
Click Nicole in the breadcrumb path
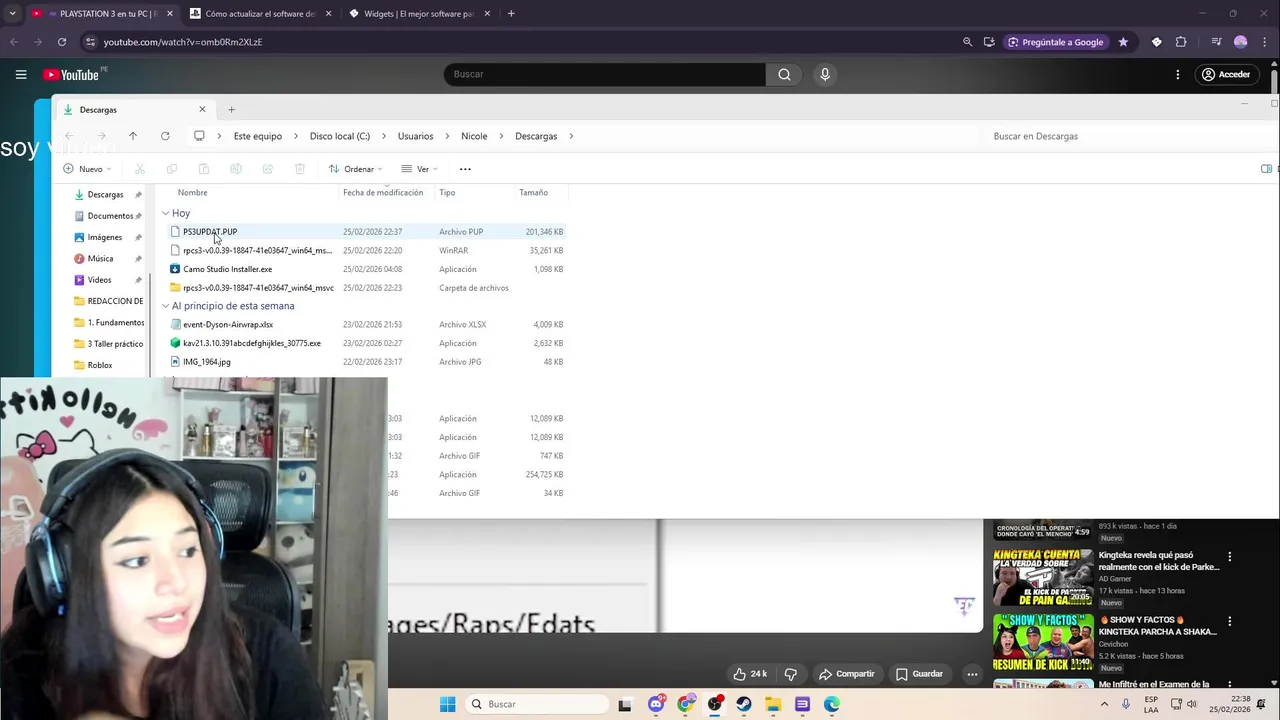click(x=474, y=136)
